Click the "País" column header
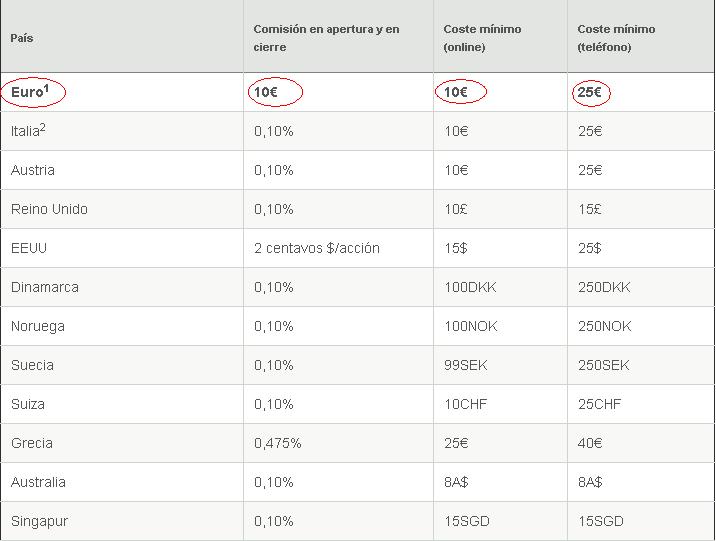The image size is (716, 541). point(22,38)
